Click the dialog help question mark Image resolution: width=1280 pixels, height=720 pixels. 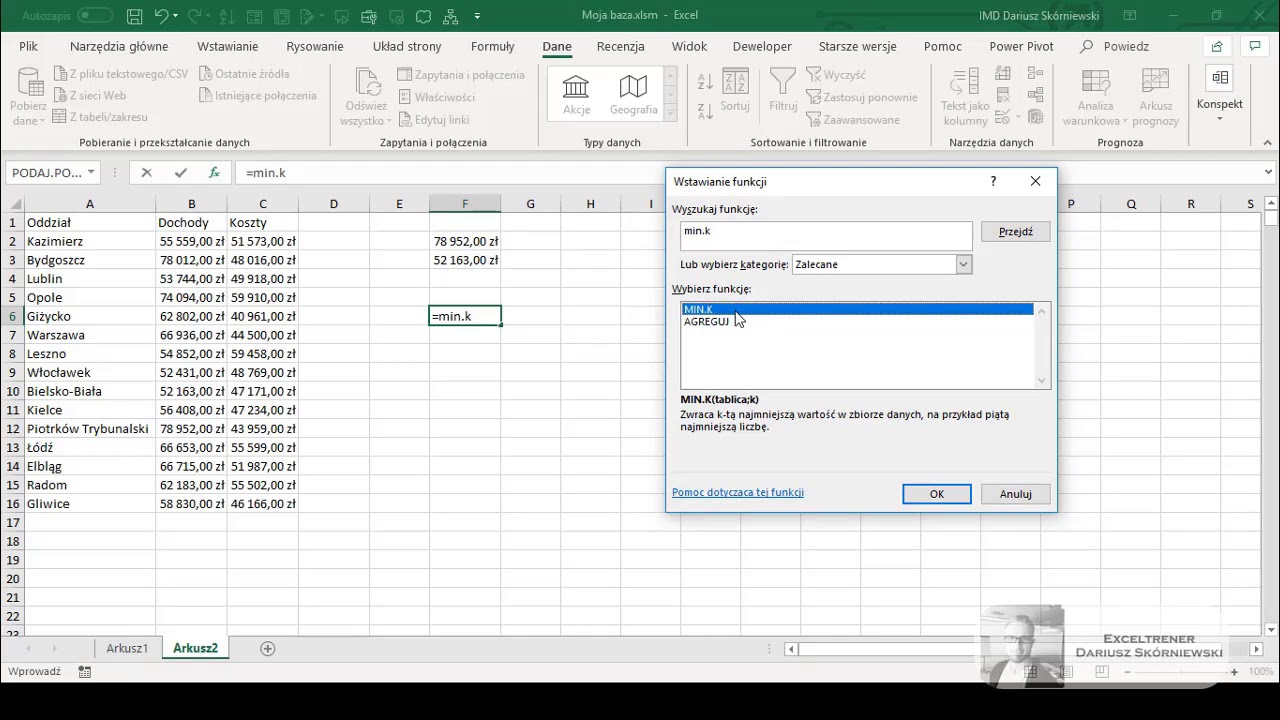click(x=993, y=181)
